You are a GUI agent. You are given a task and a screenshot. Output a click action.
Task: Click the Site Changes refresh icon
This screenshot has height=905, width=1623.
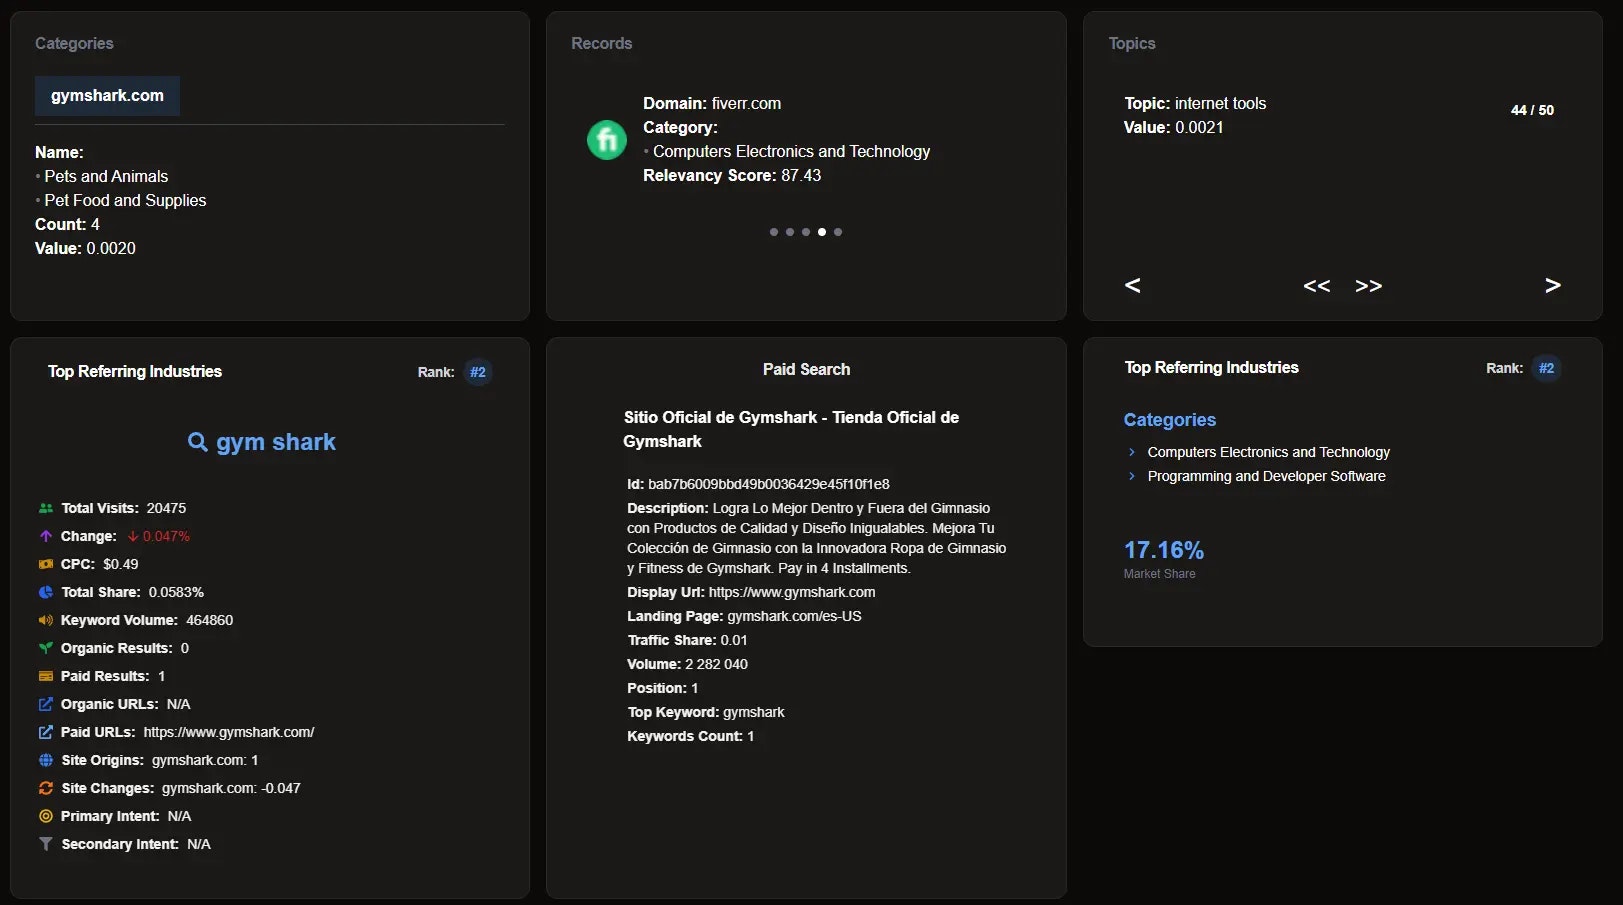[x=46, y=788]
